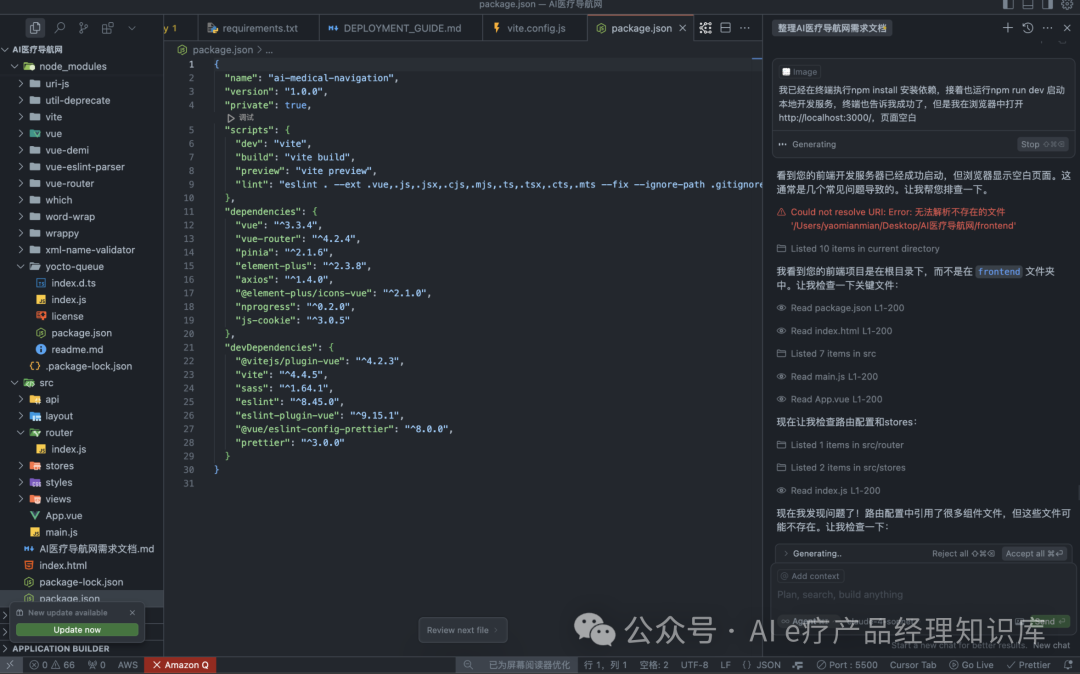The width and height of the screenshot is (1080, 674).
Task: Open index.js under router folder
Action: point(68,449)
